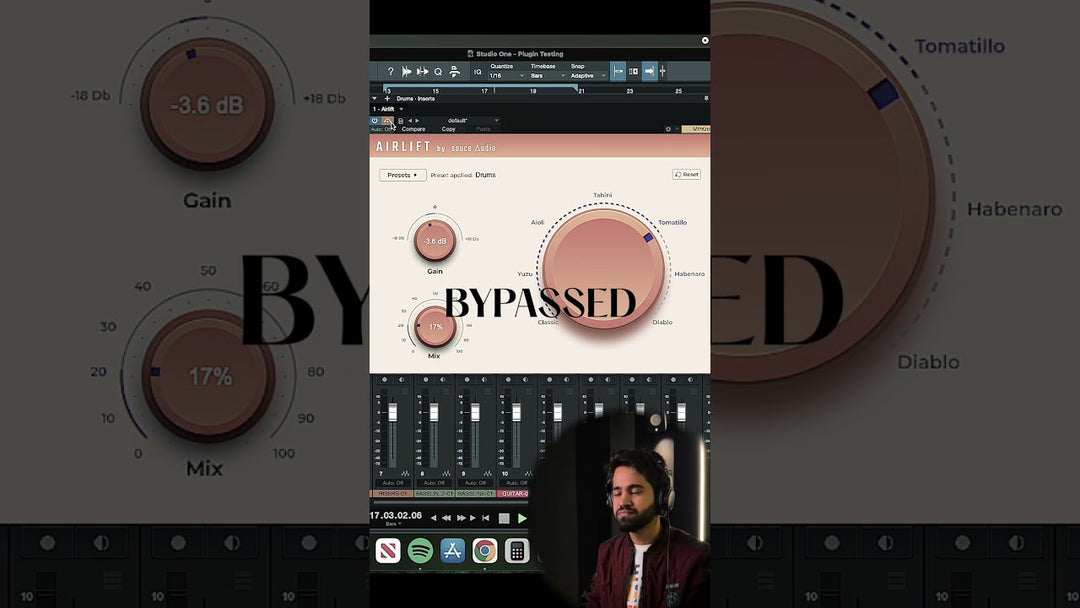
Task: Select the Aioli flavor label
Action: tap(537, 222)
